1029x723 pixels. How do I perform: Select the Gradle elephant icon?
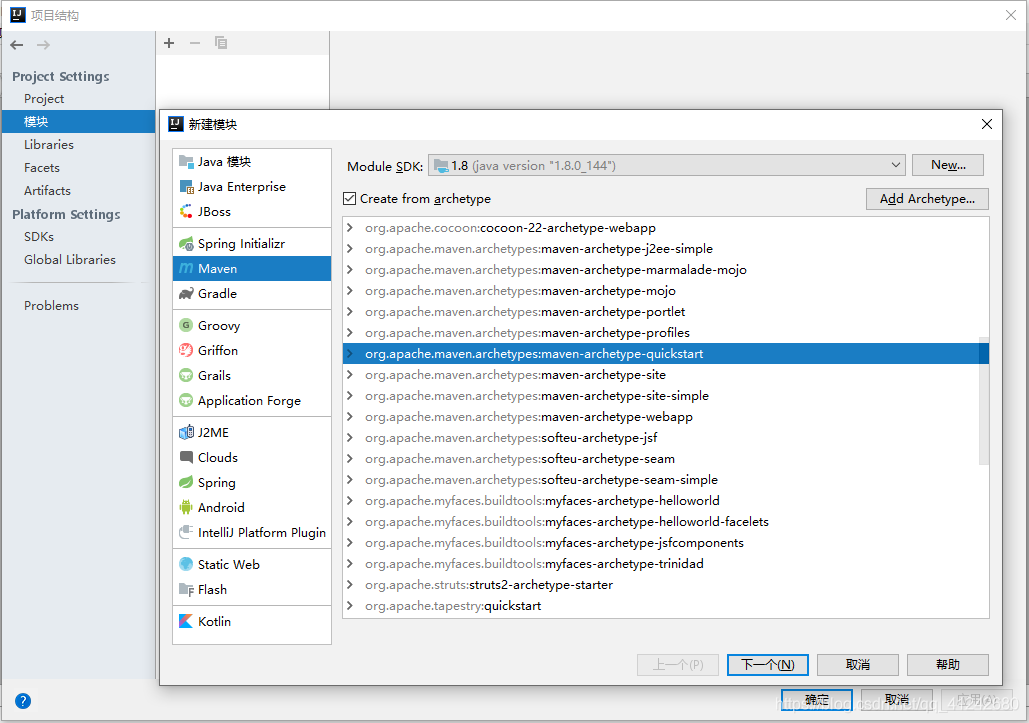pos(186,293)
